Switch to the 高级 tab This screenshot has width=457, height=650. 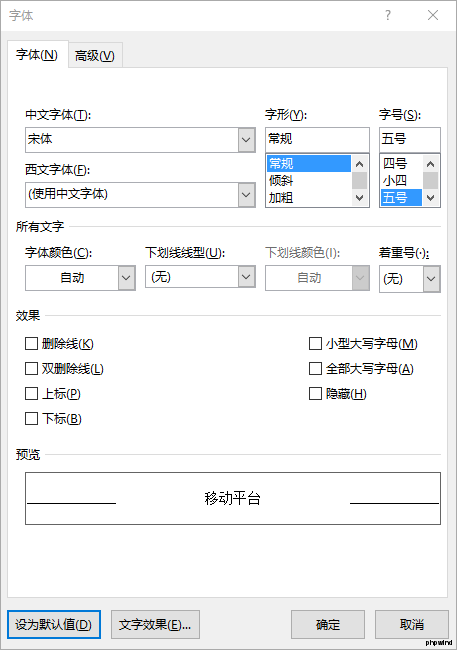click(95, 55)
